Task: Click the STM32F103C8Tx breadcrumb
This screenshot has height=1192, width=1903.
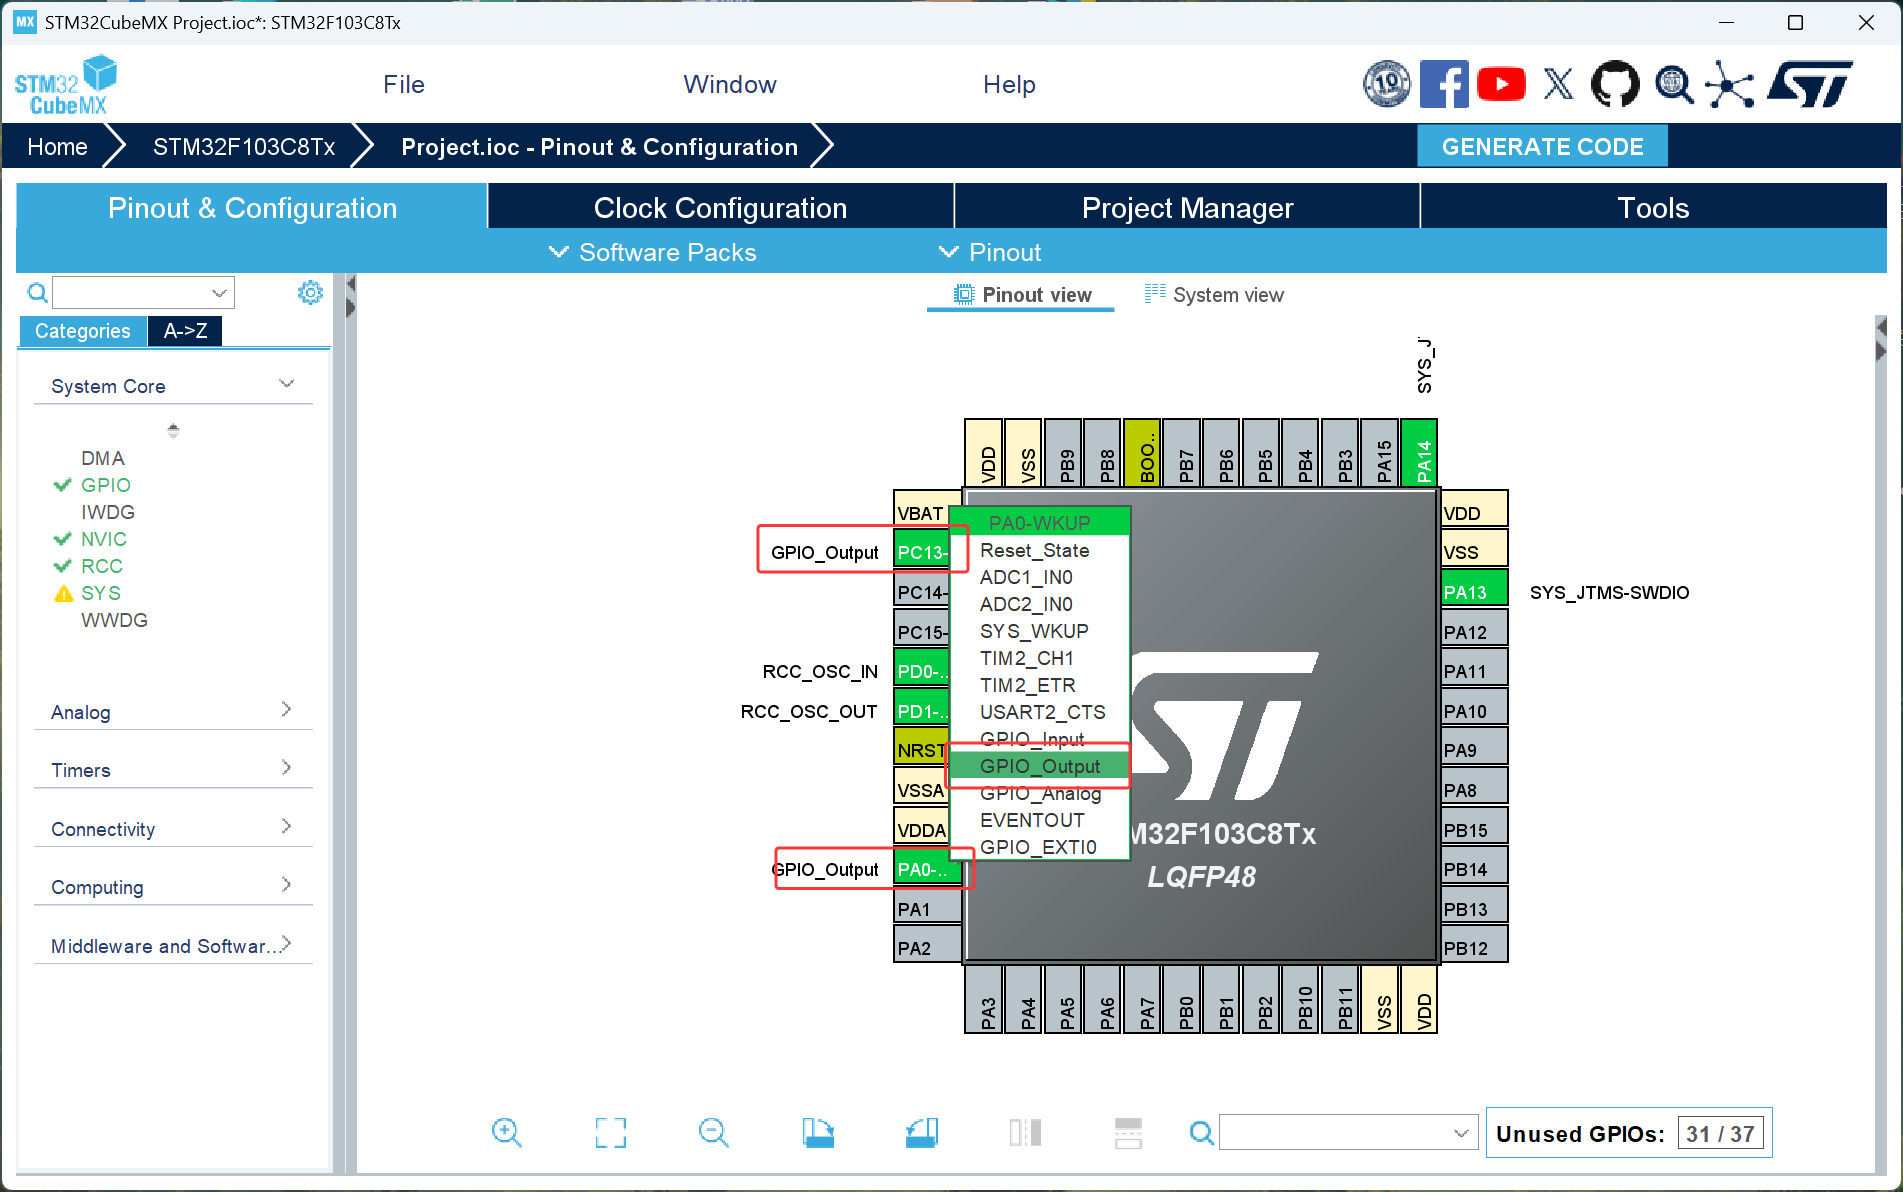Action: coord(244,147)
